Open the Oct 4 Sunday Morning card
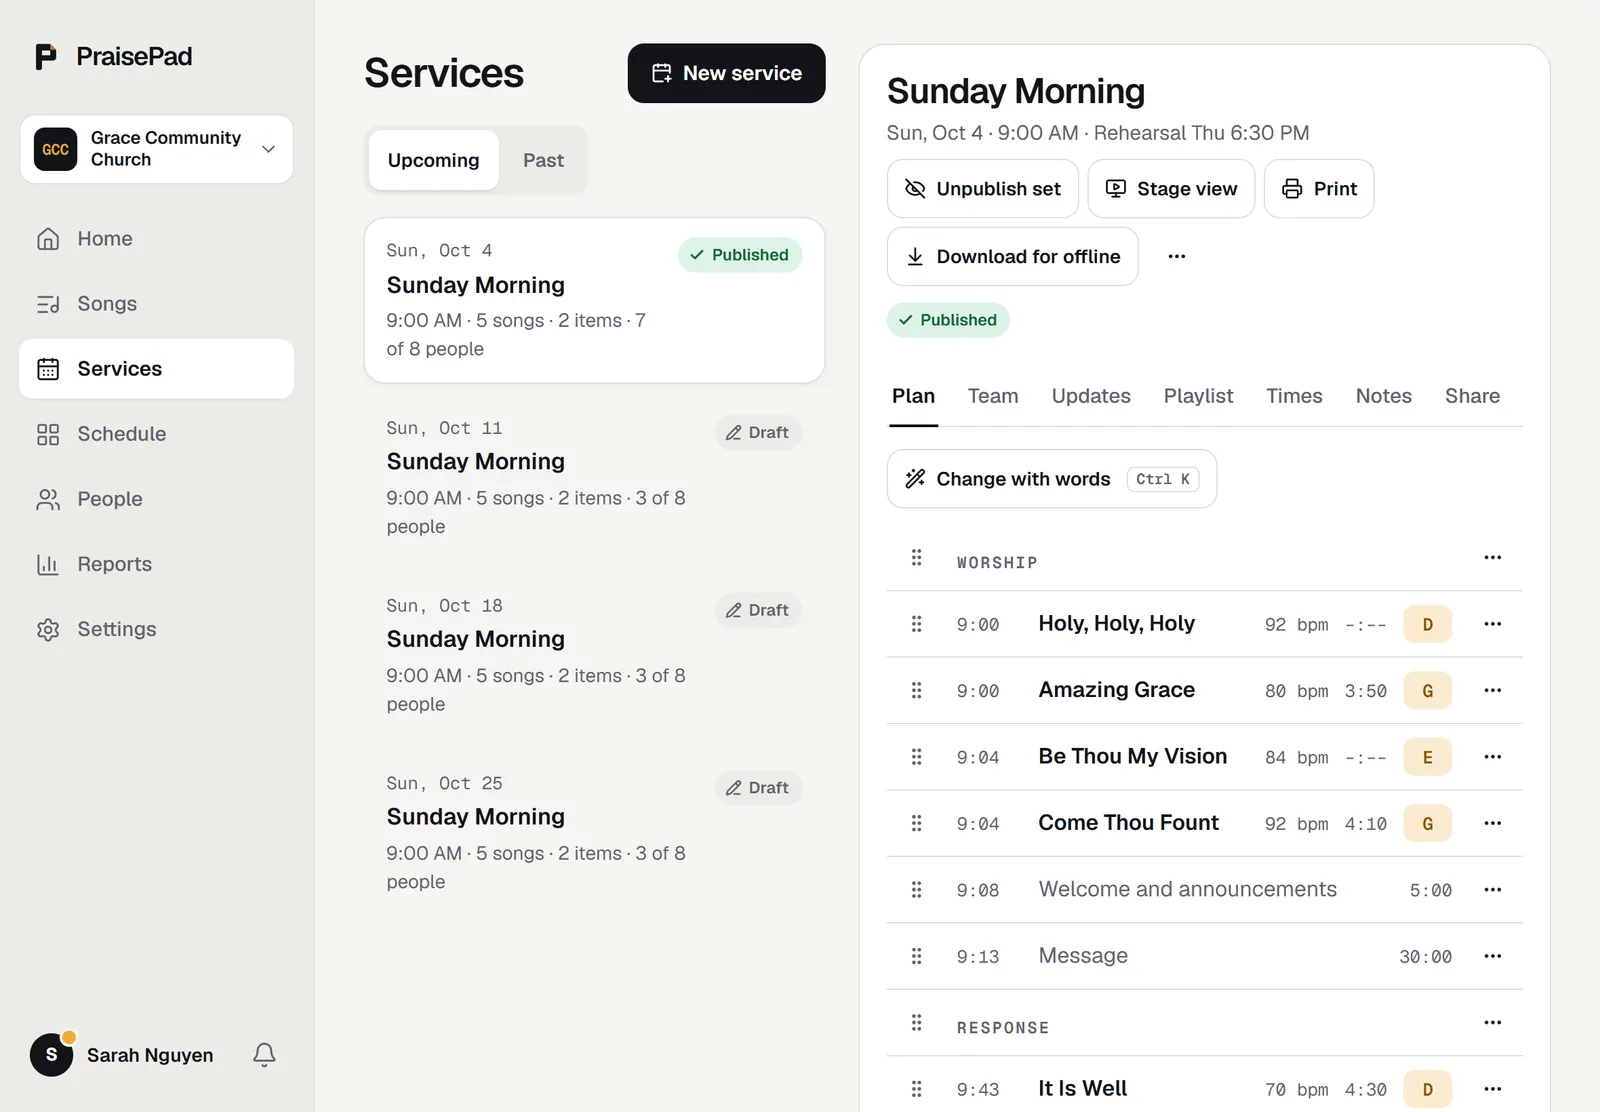The image size is (1600, 1112). click(x=594, y=300)
